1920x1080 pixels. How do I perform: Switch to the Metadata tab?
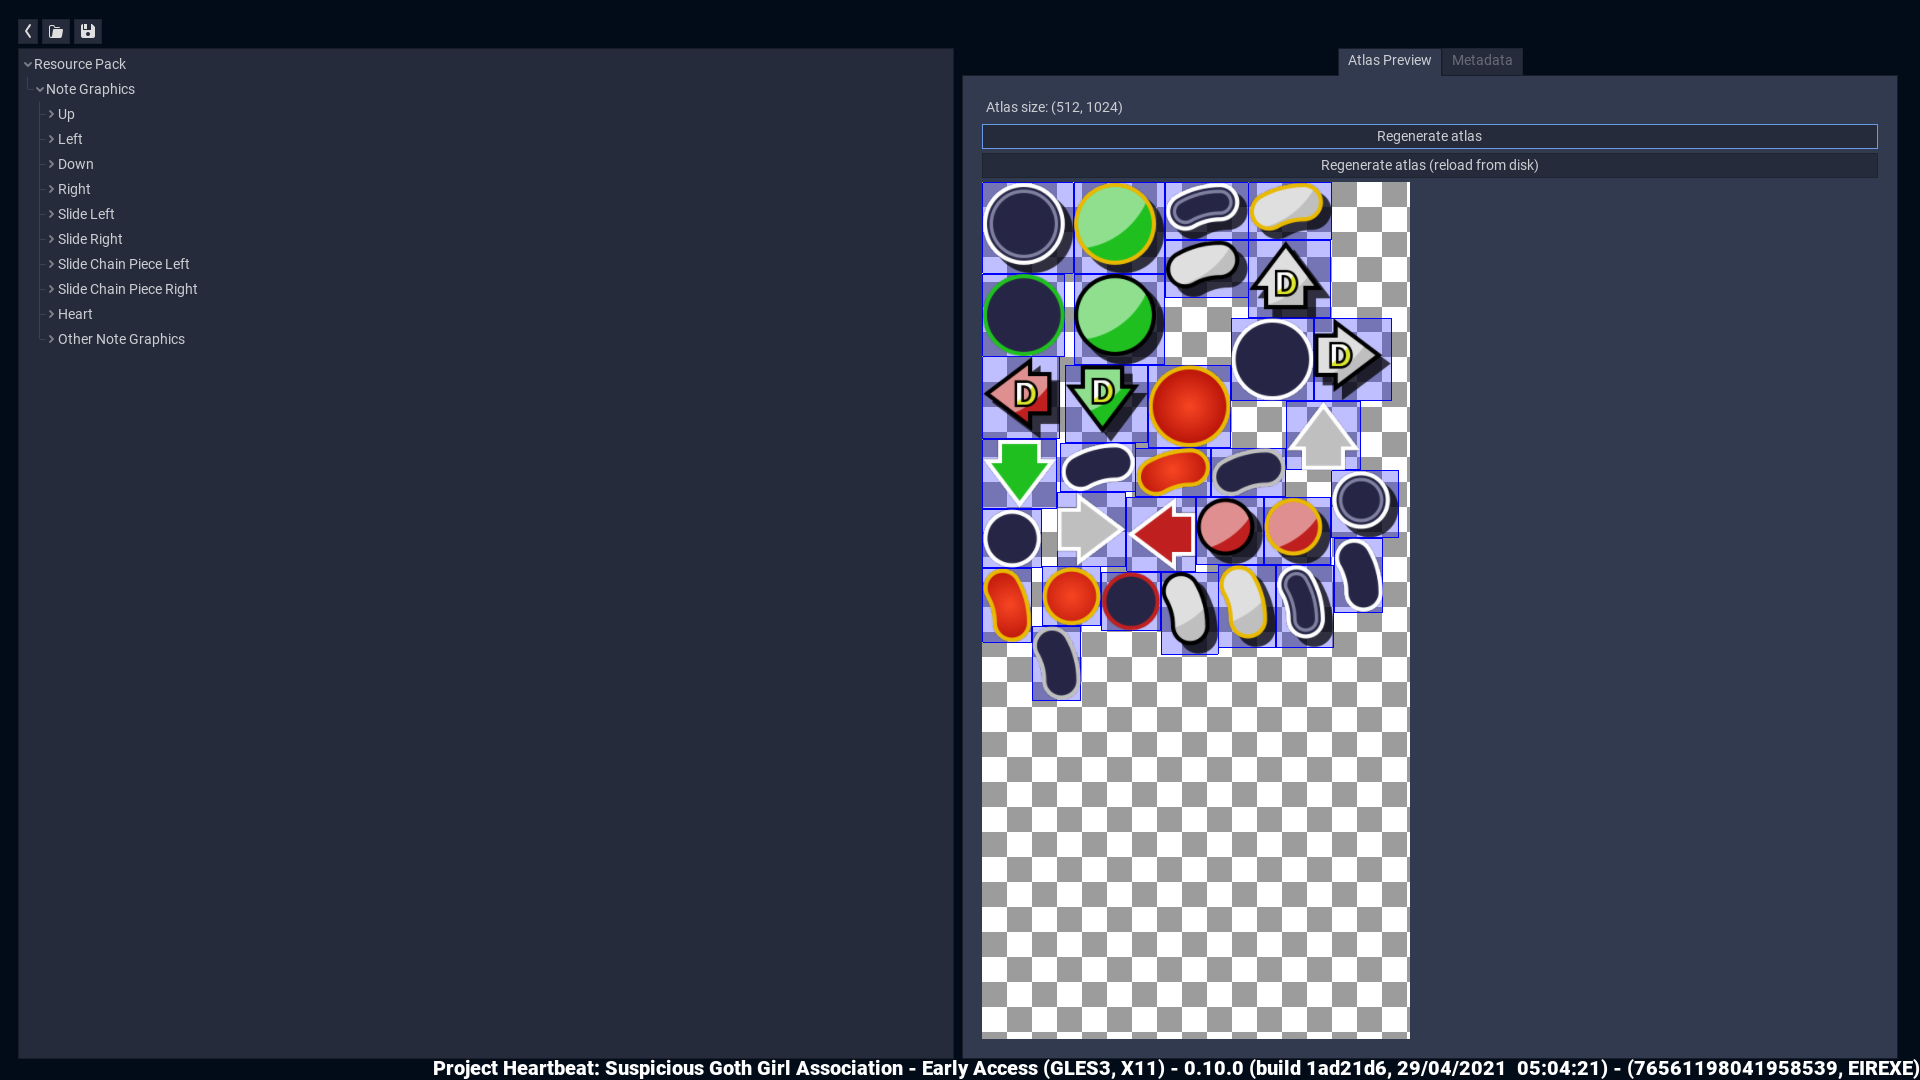point(1482,61)
